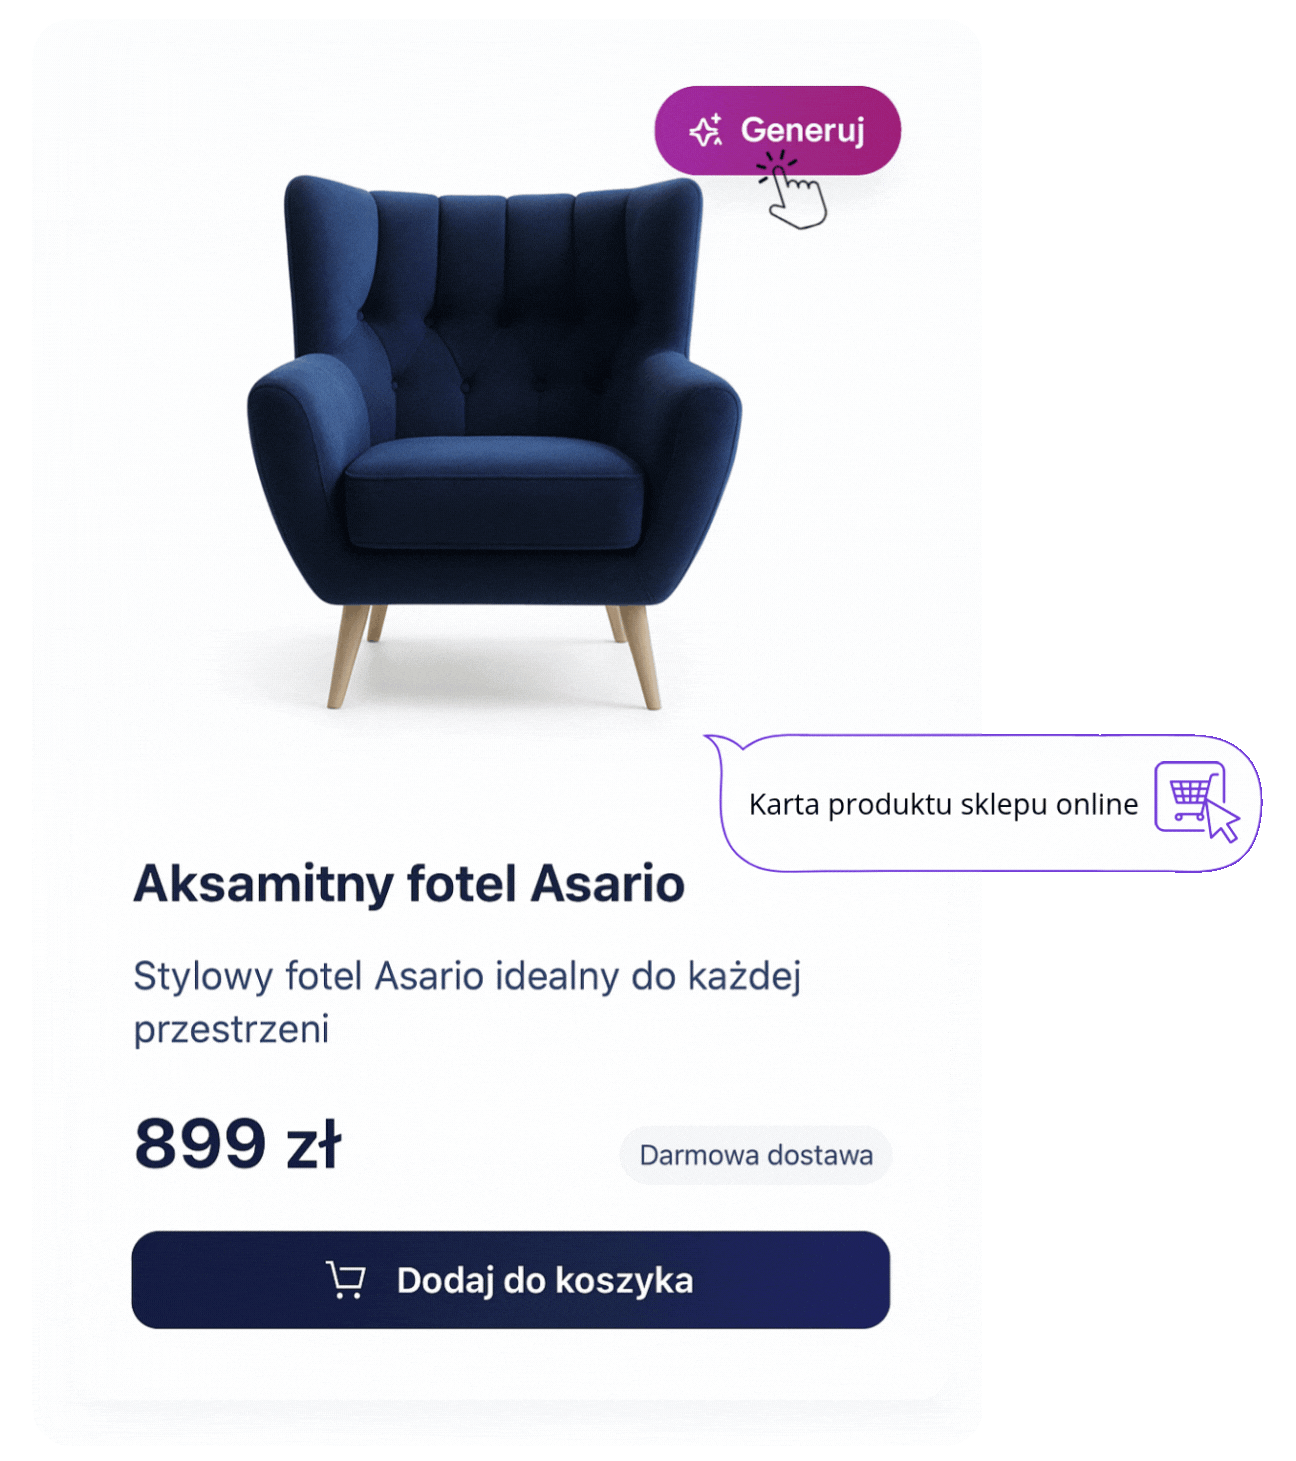
Task: Select the Darmowa dostawa badge
Action: pyautogui.click(x=755, y=1155)
